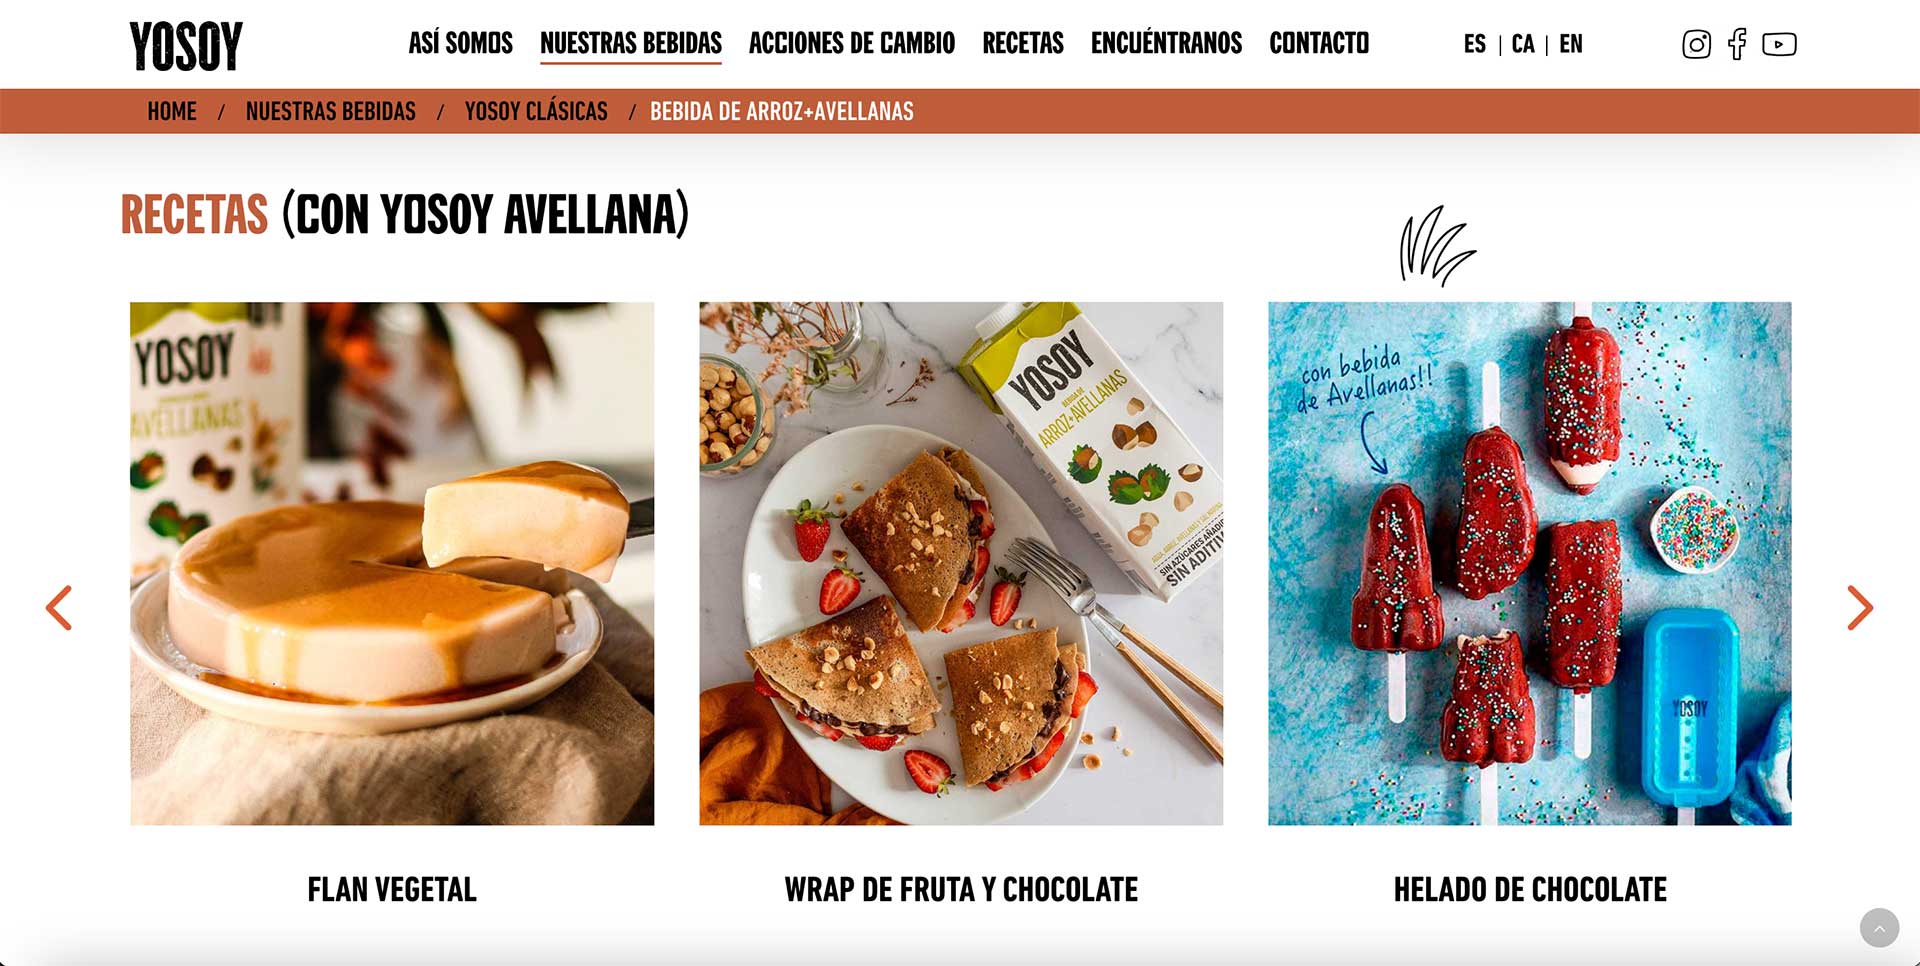This screenshot has height=966, width=1920.
Task: Switch language to EN
Action: click(1571, 44)
